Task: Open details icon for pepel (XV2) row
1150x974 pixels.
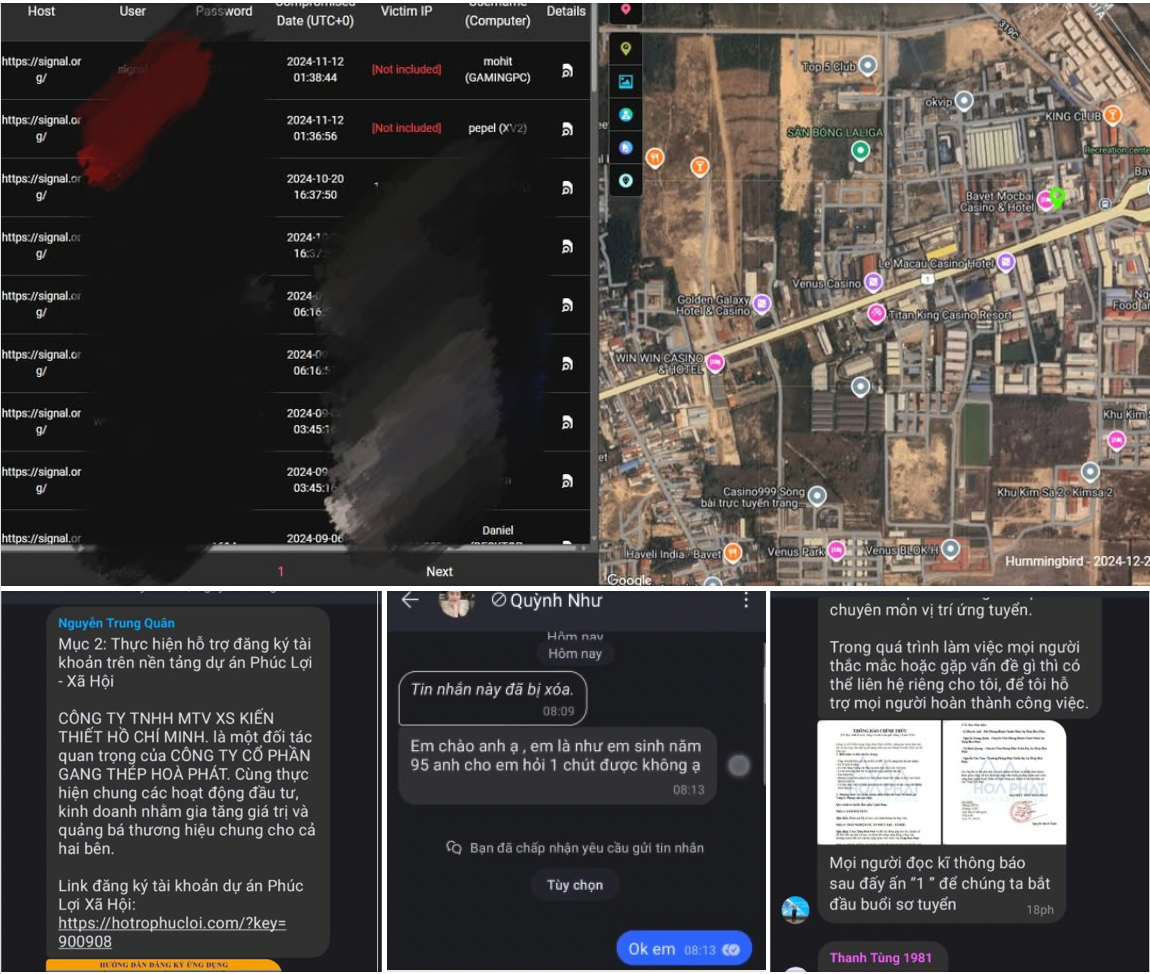Action: point(566,129)
